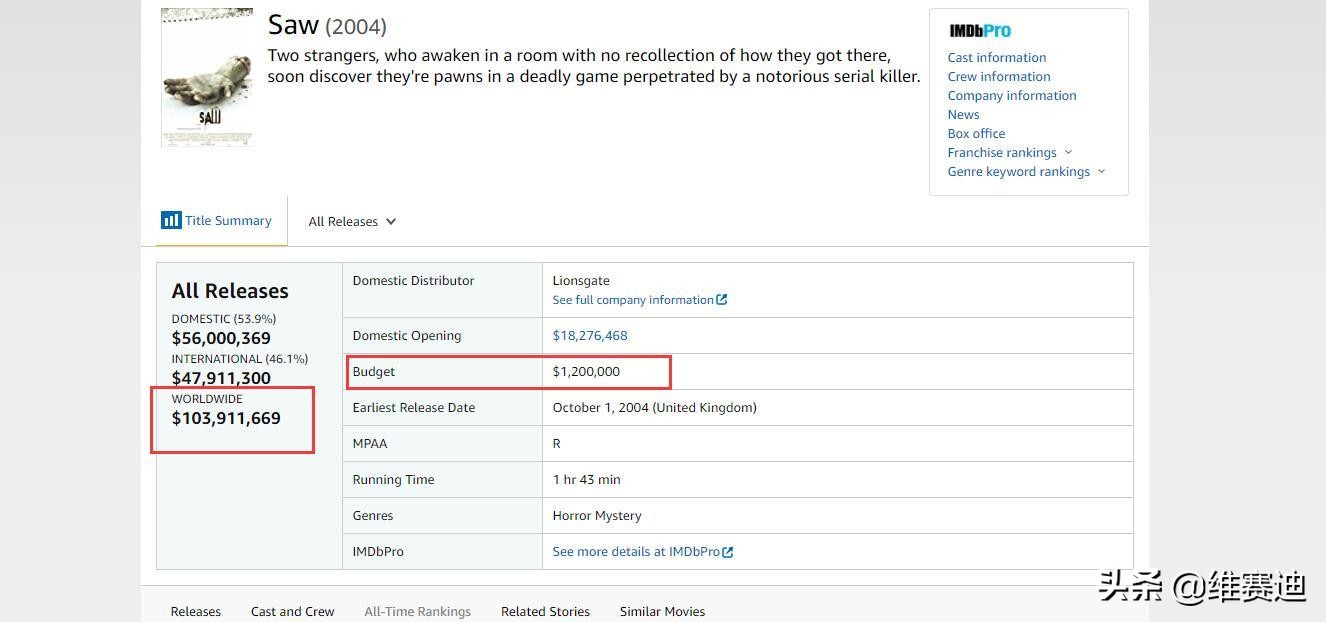Screen dimensions: 1326x622
Task: Expand the All Releases dropdown
Action: [x=352, y=222]
